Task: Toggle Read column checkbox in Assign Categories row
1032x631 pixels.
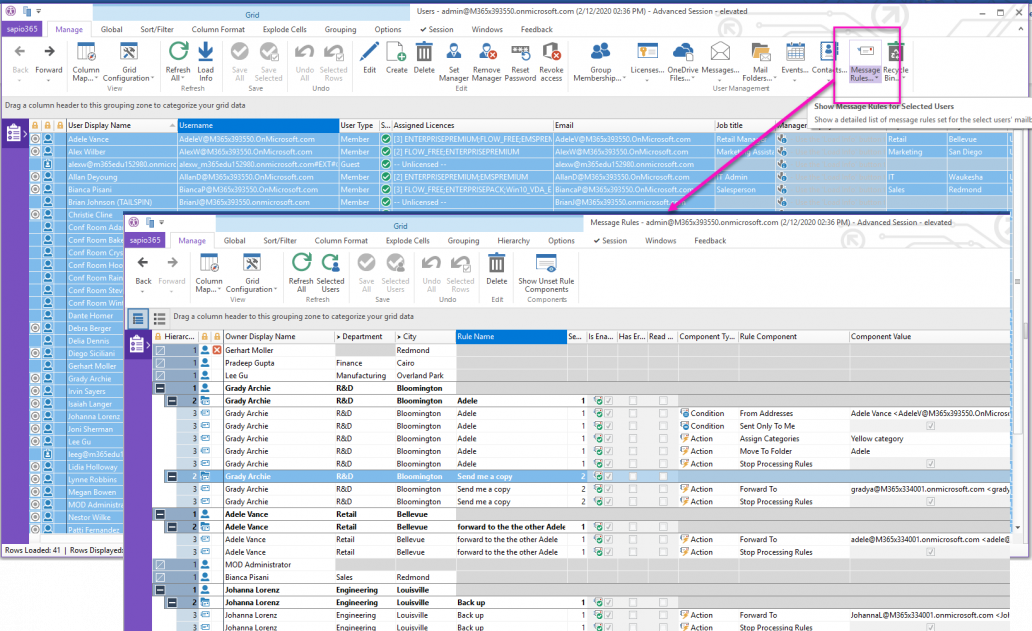Action: pos(663,439)
